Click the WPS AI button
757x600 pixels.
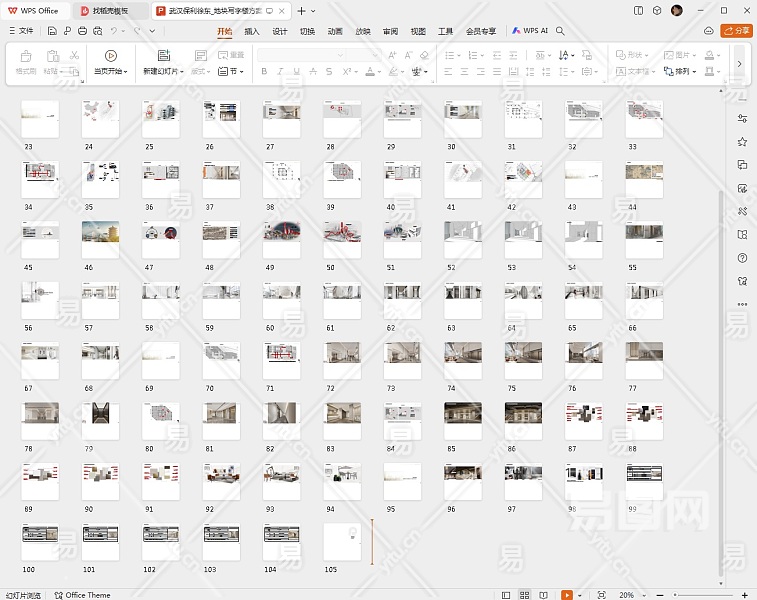(530, 31)
